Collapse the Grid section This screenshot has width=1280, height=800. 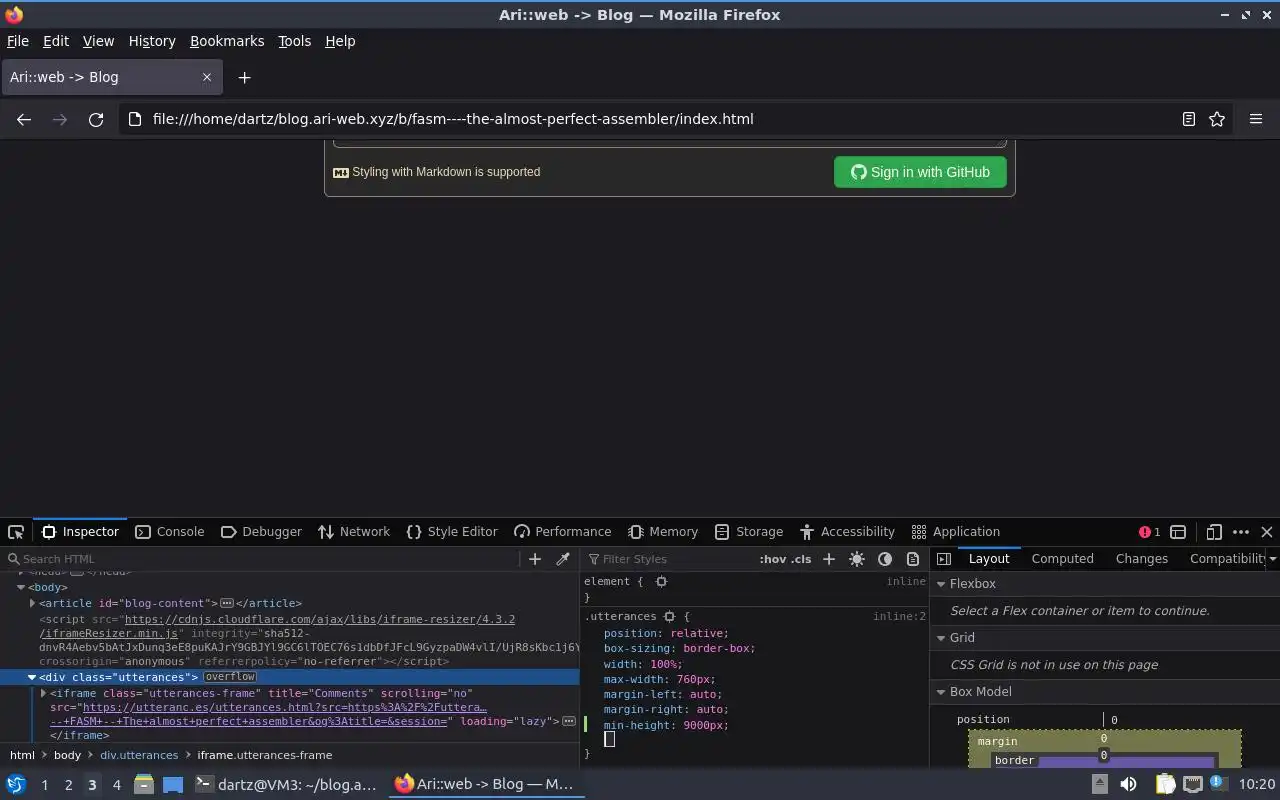pyautogui.click(x=941, y=638)
